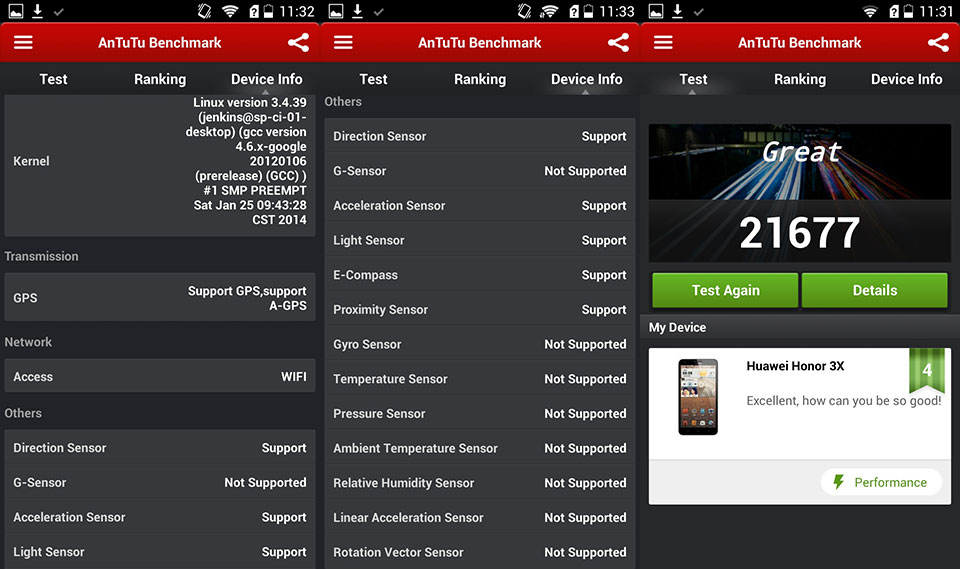Open the Details button for score breakdown
The width and height of the screenshot is (960, 569).
click(874, 290)
